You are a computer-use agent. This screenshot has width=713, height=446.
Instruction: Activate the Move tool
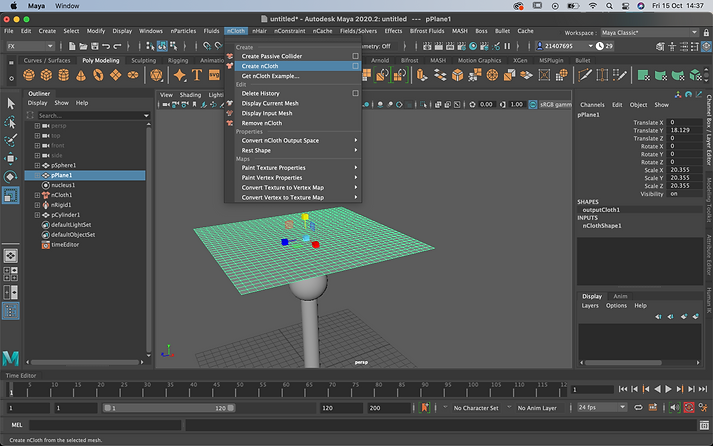click(x=10, y=158)
